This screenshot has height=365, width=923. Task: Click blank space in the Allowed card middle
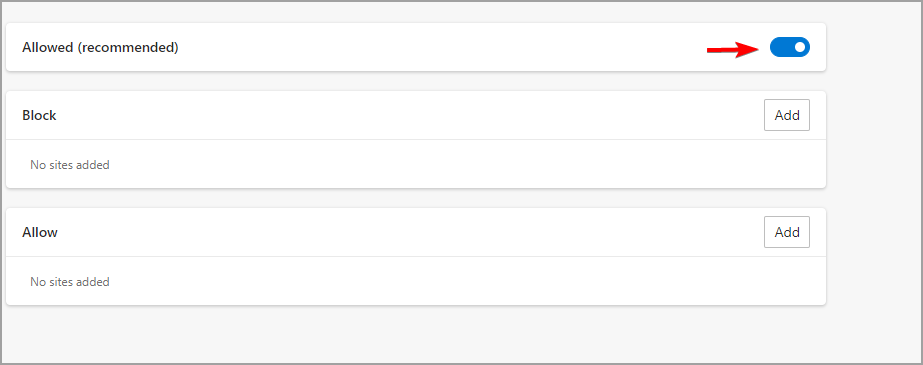coord(441,47)
